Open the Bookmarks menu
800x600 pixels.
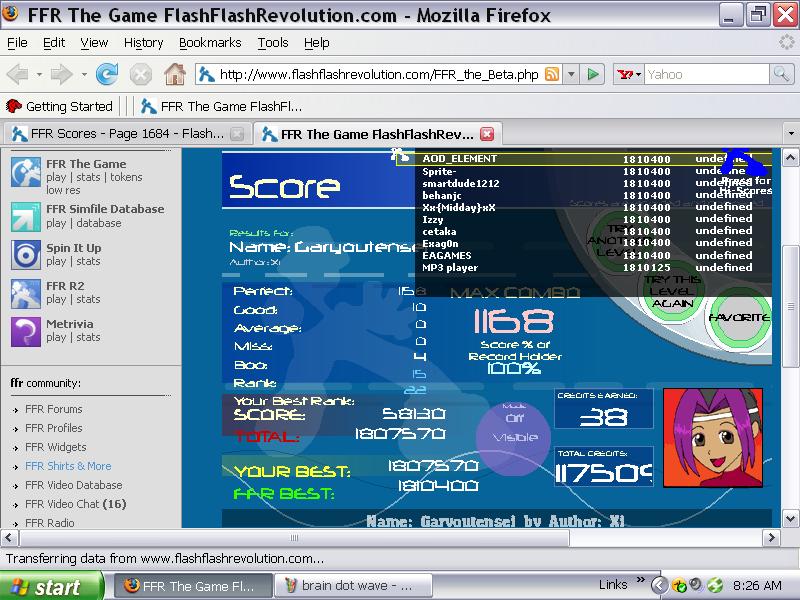[210, 43]
